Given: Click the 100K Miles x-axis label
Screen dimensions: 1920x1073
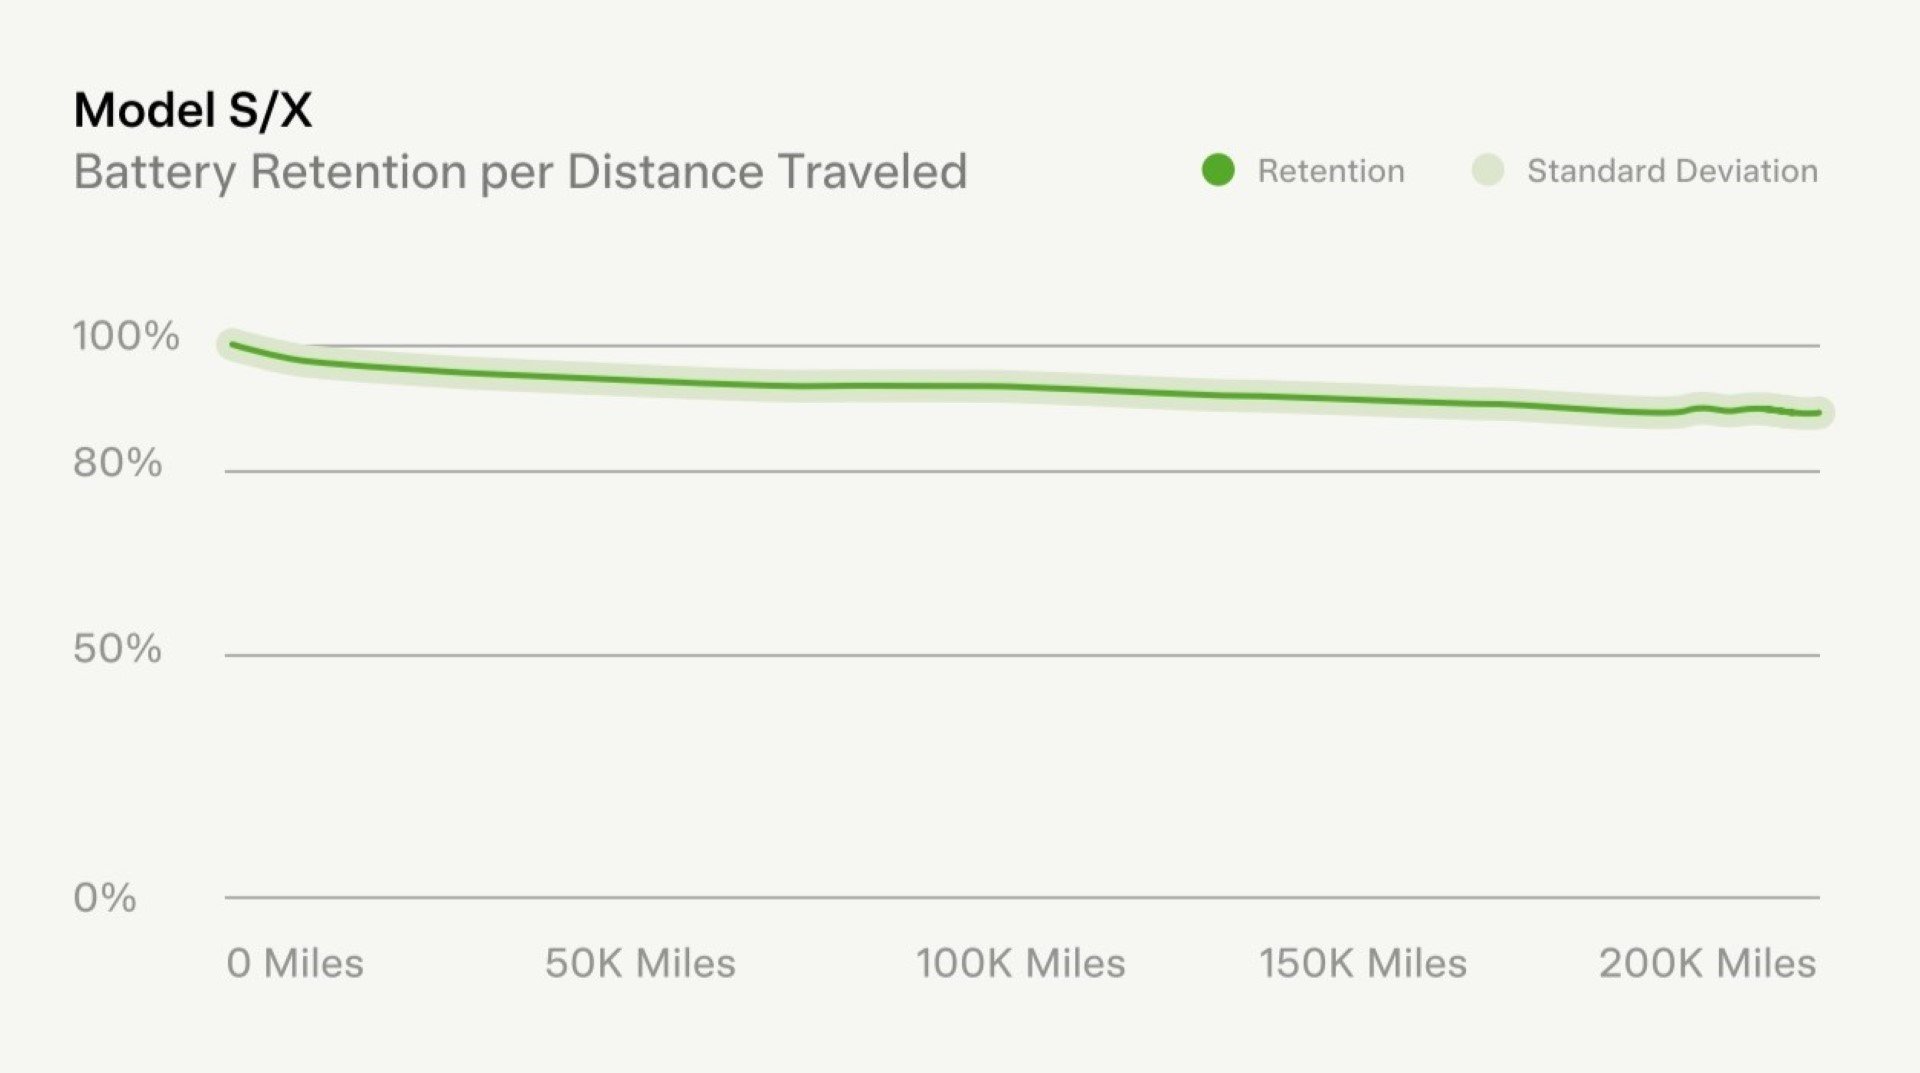Looking at the screenshot, I should coord(1021,964).
